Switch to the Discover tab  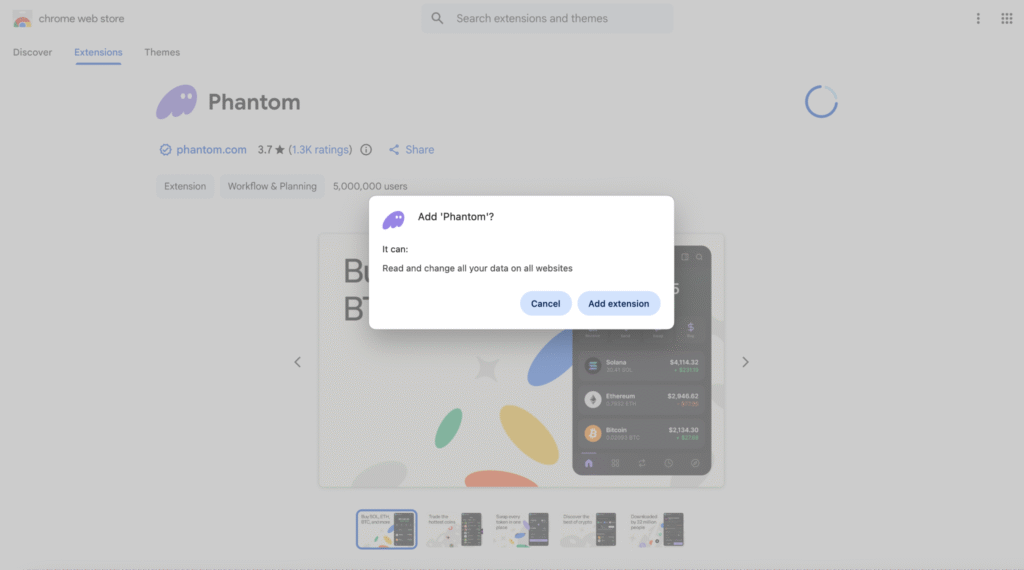click(32, 52)
